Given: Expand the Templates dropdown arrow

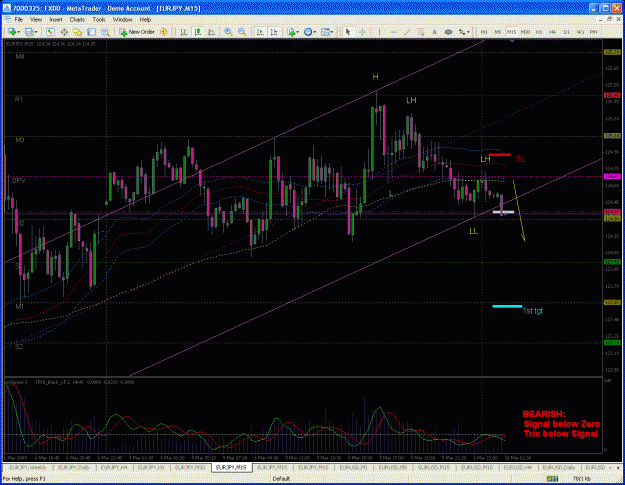Looking at the screenshot, I should (x=332, y=32).
